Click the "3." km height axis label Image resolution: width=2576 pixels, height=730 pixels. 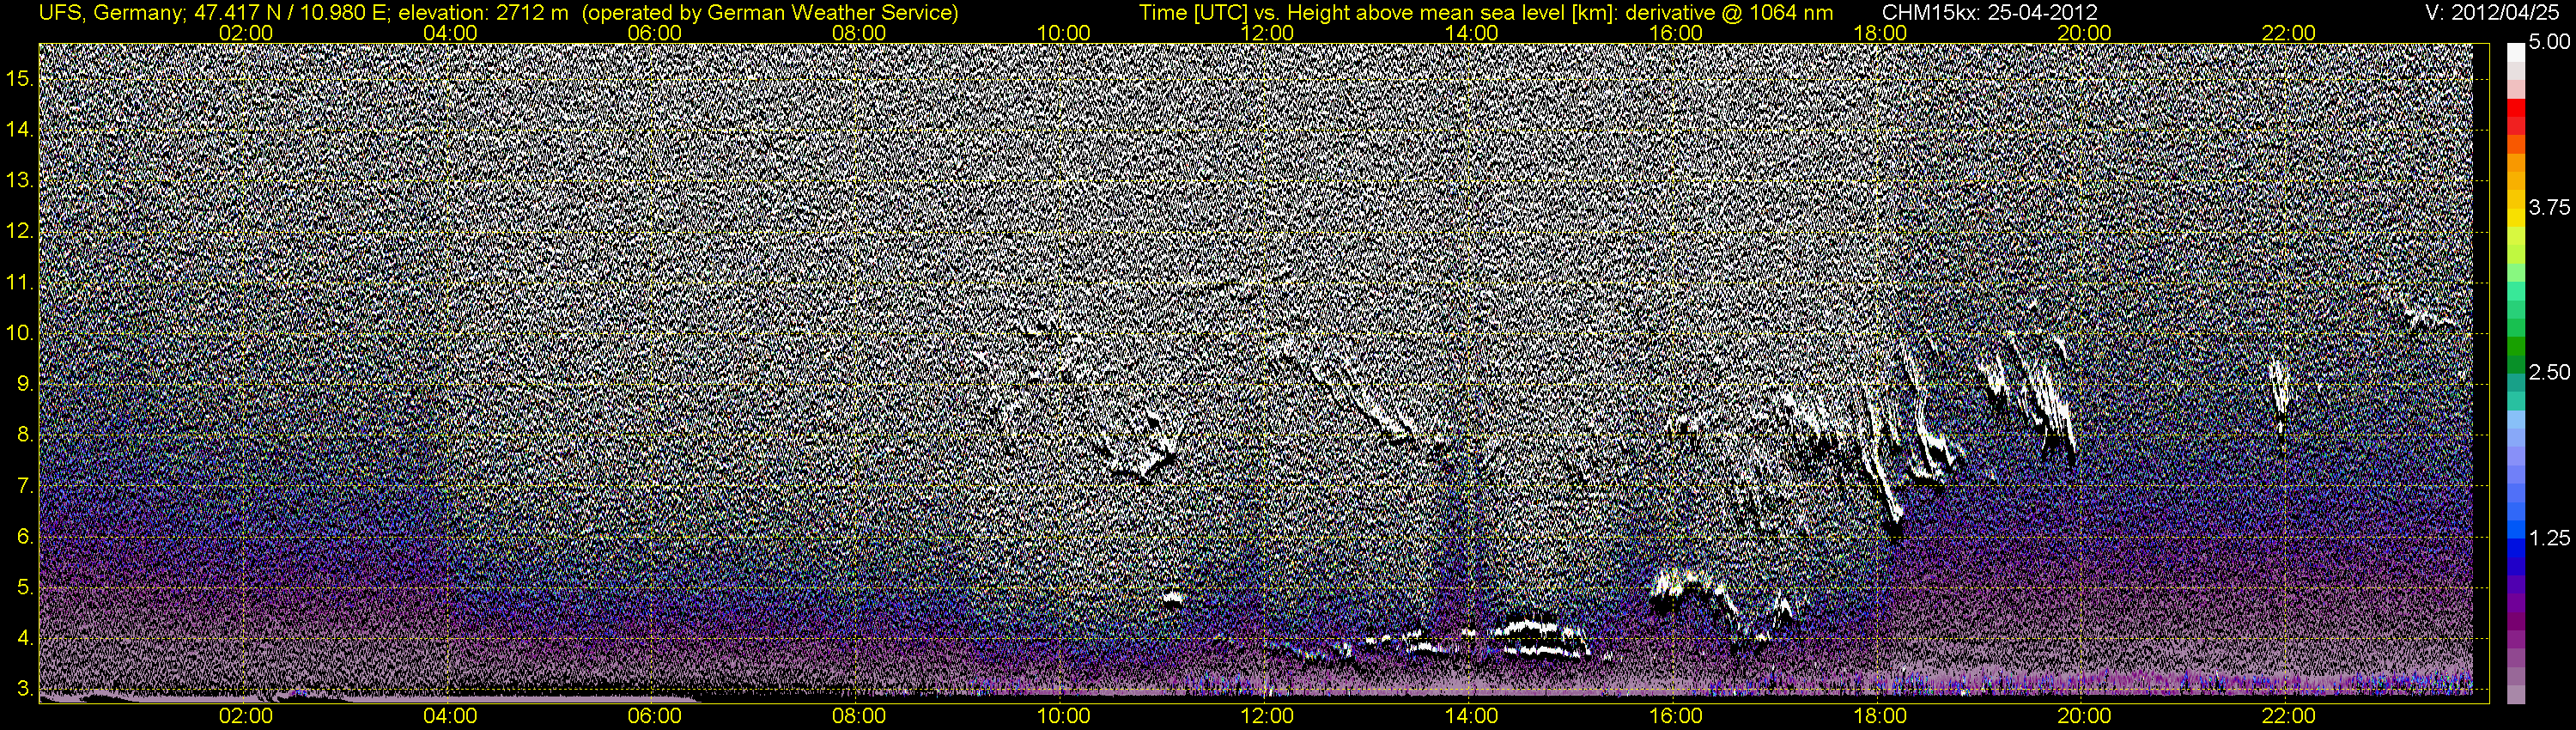pyautogui.click(x=25, y=689)
